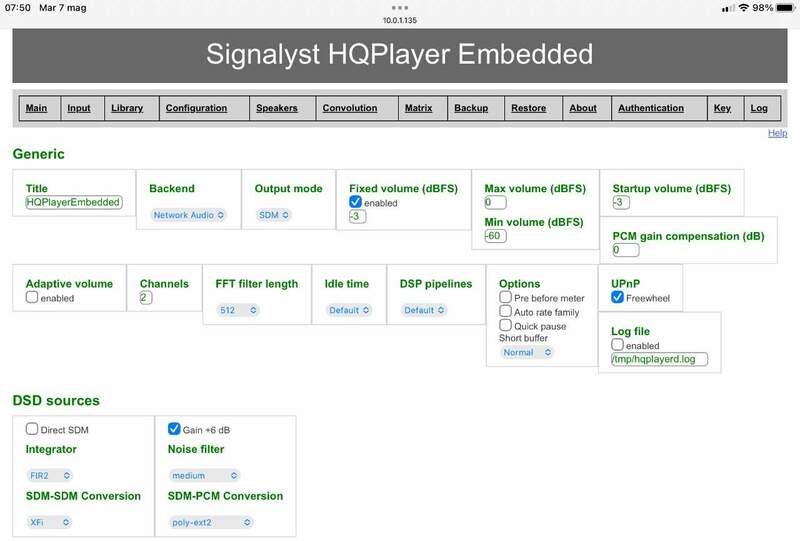Check the Direct SDM checkbox
Image resolution: width=800 pixels, height=541 pixels.
tap(32, 429)
